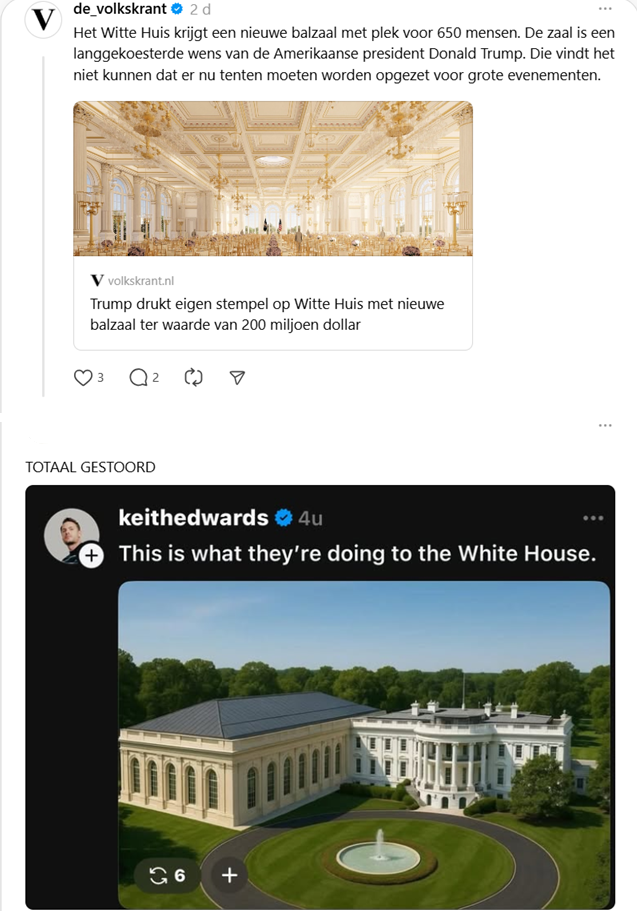Open the repost counter showing 6
Image resolution: width=637 pixels, height=911 pixels.
pyautogui.click(x=168, y=875)
